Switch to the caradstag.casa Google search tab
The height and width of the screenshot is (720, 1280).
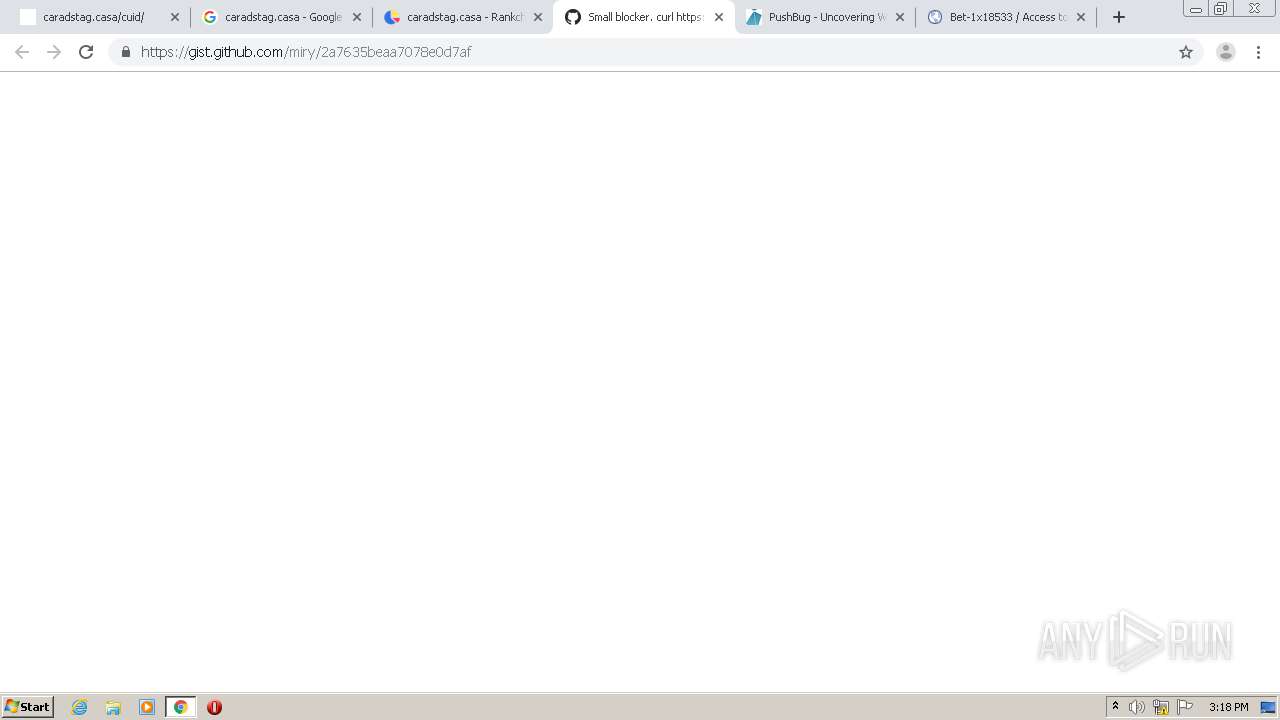277,17
